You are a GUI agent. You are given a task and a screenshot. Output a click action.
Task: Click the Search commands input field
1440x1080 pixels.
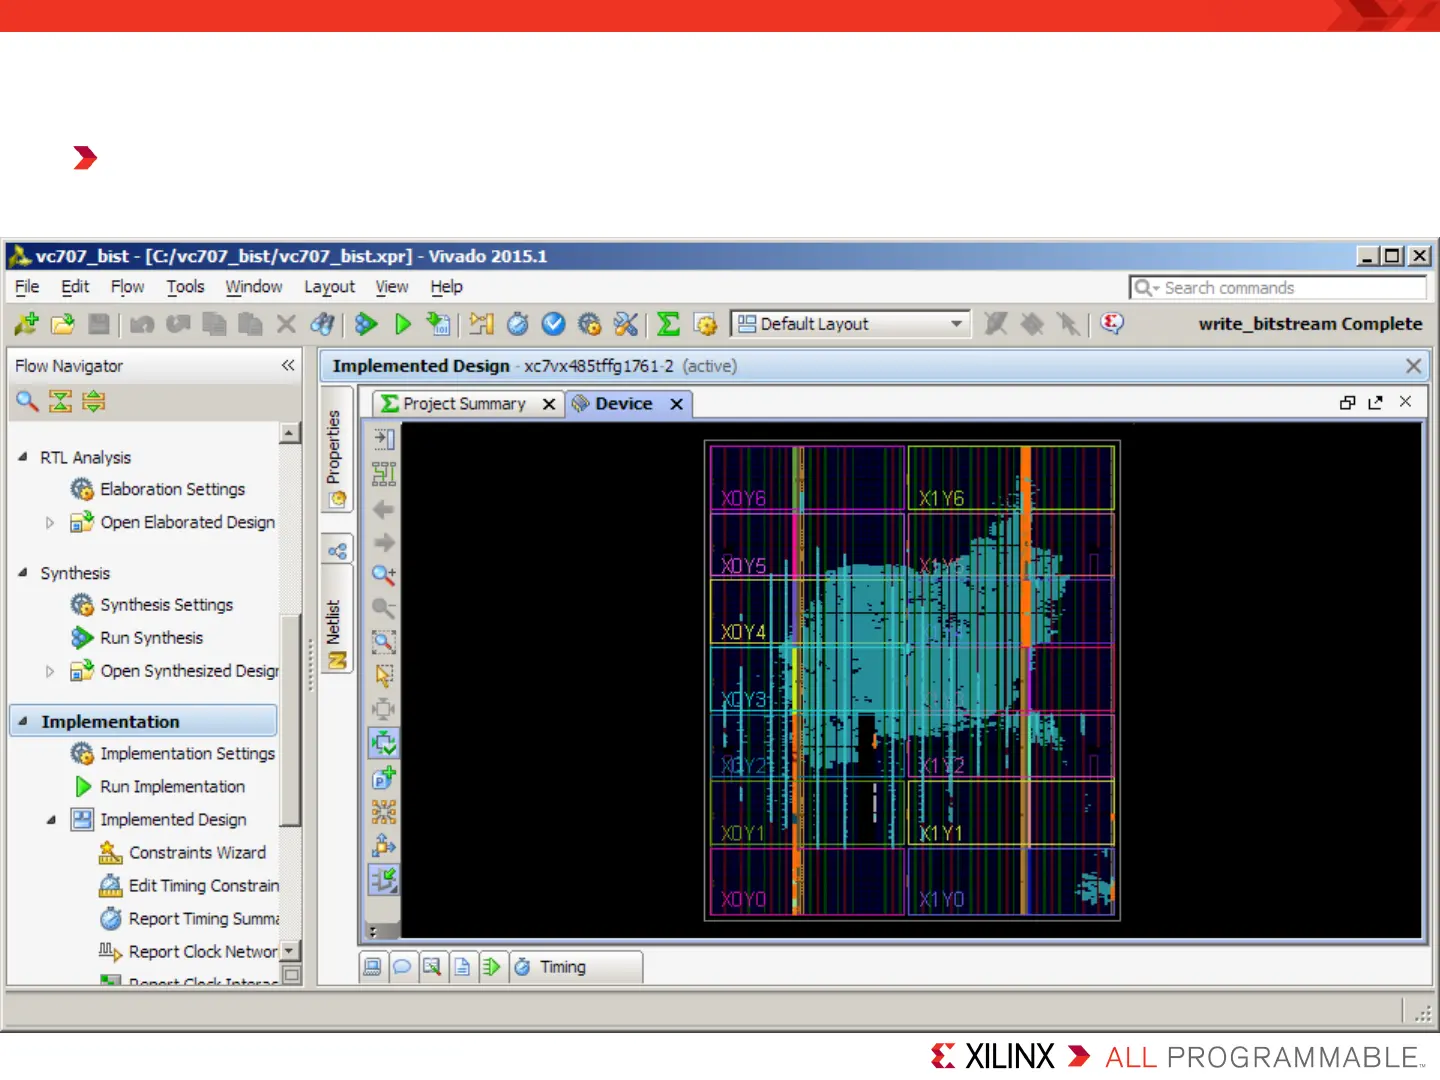click(x=1278, y=288)
